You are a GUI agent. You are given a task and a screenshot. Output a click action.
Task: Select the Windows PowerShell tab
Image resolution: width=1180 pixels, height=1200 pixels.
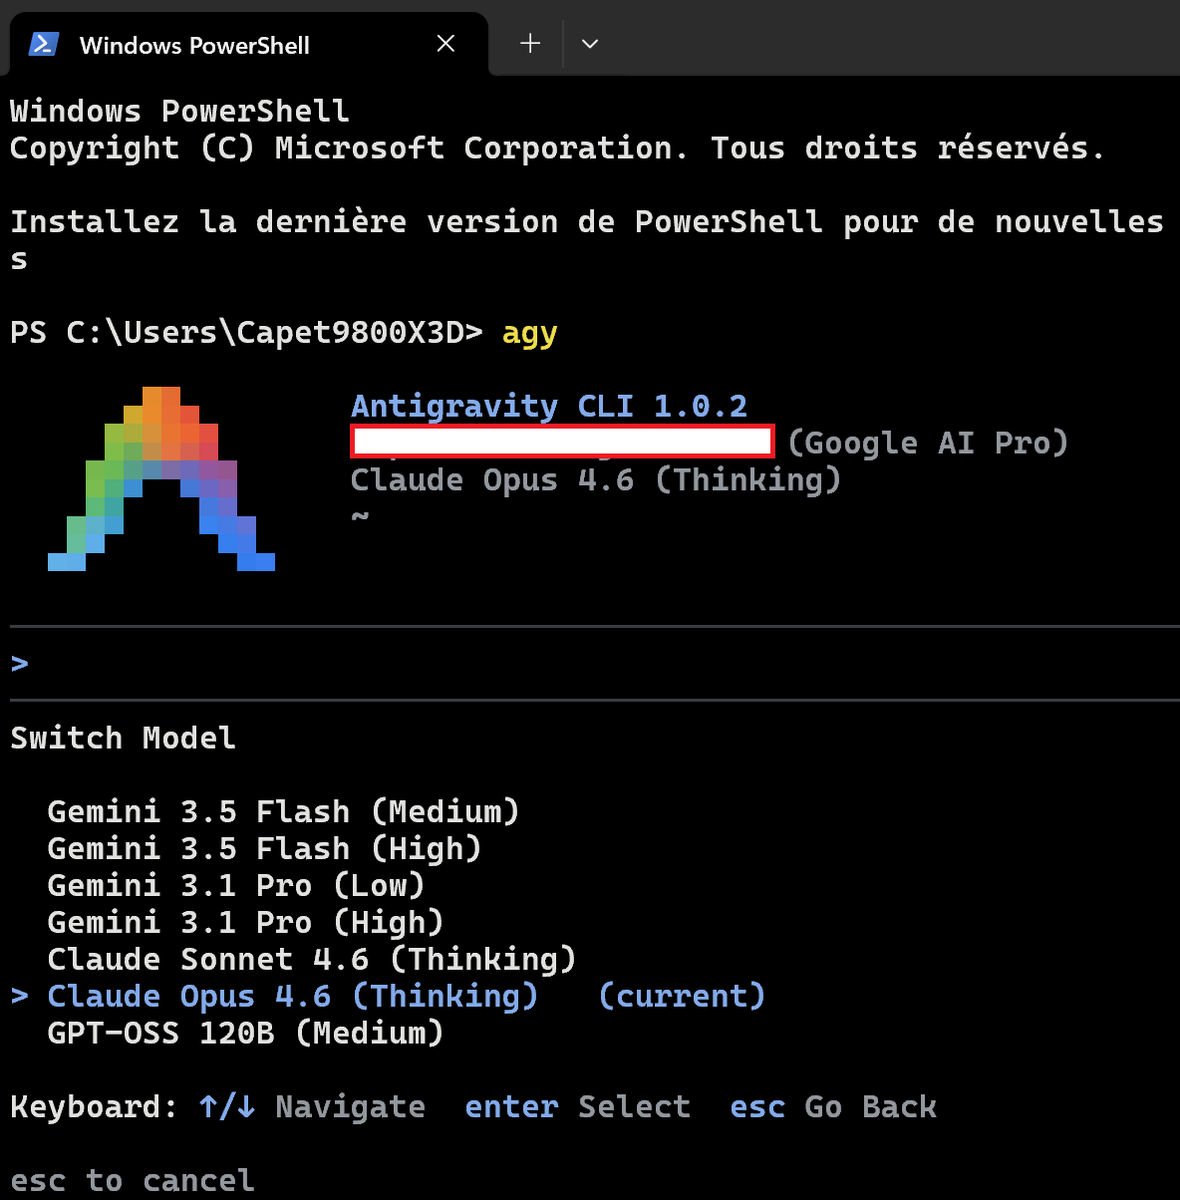coord(248,44)
